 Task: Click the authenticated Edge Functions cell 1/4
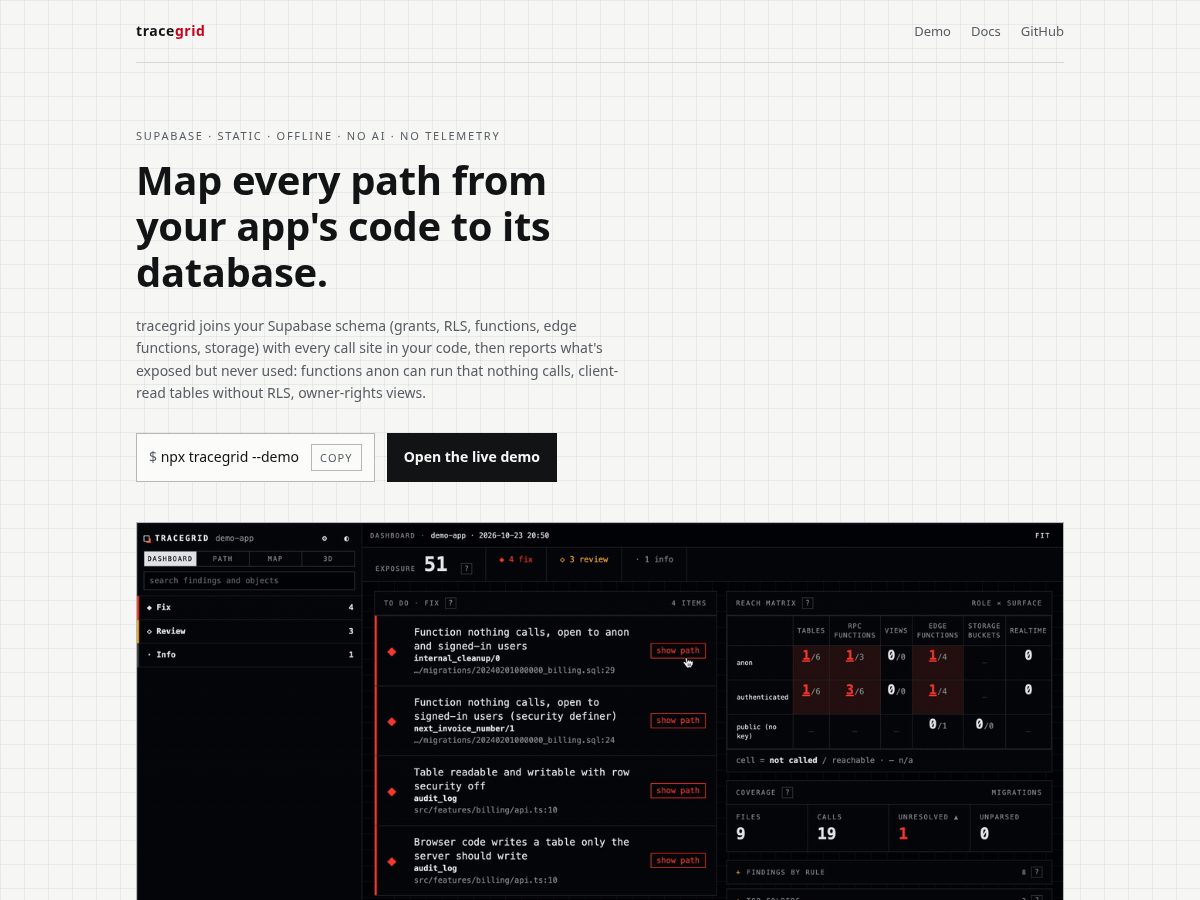click(937, 696)
